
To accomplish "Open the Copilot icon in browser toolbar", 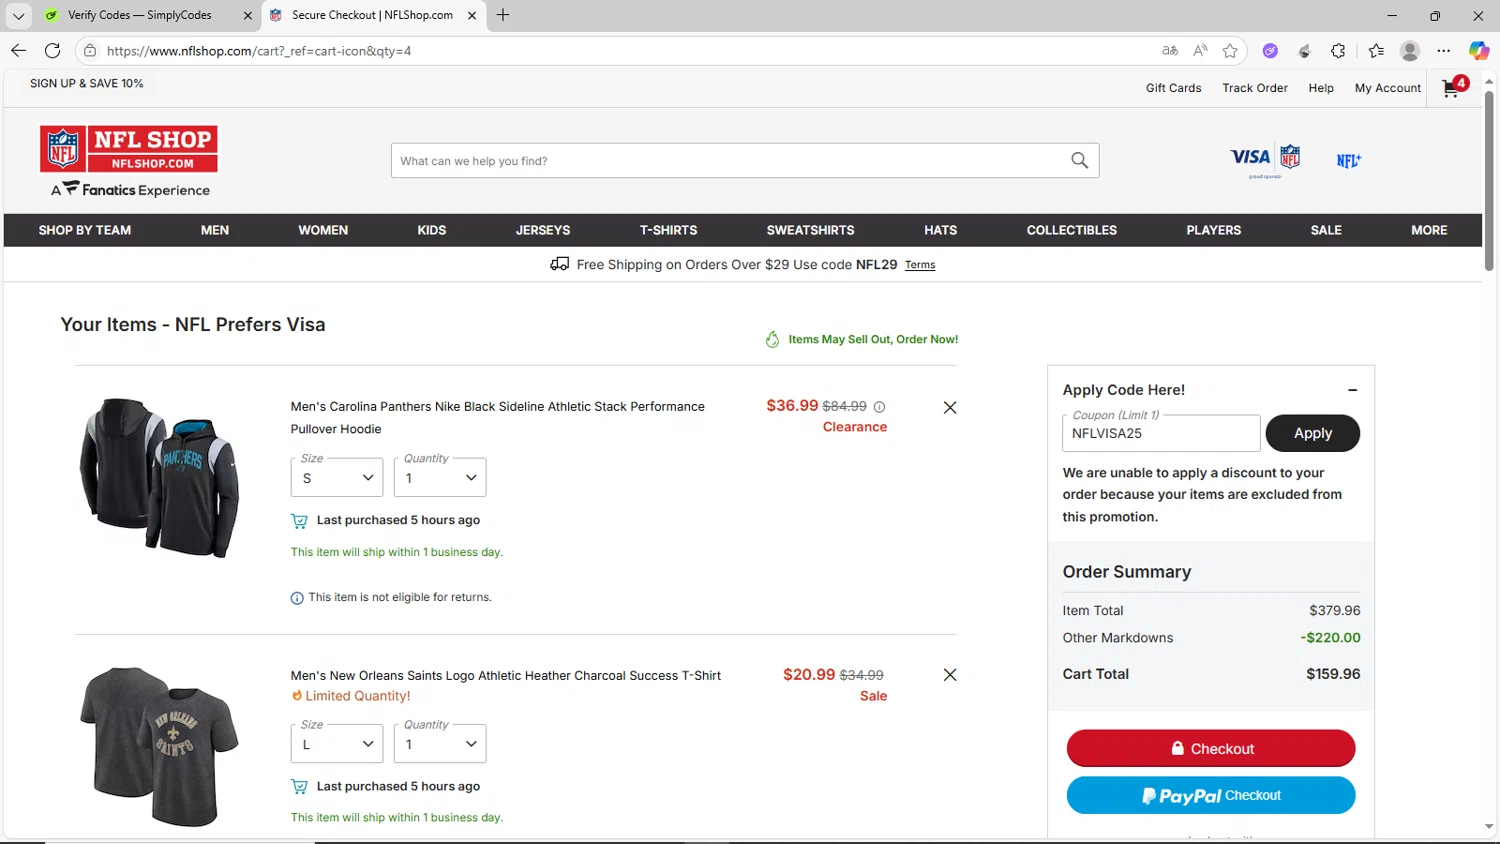I will tap(1479, 51).
